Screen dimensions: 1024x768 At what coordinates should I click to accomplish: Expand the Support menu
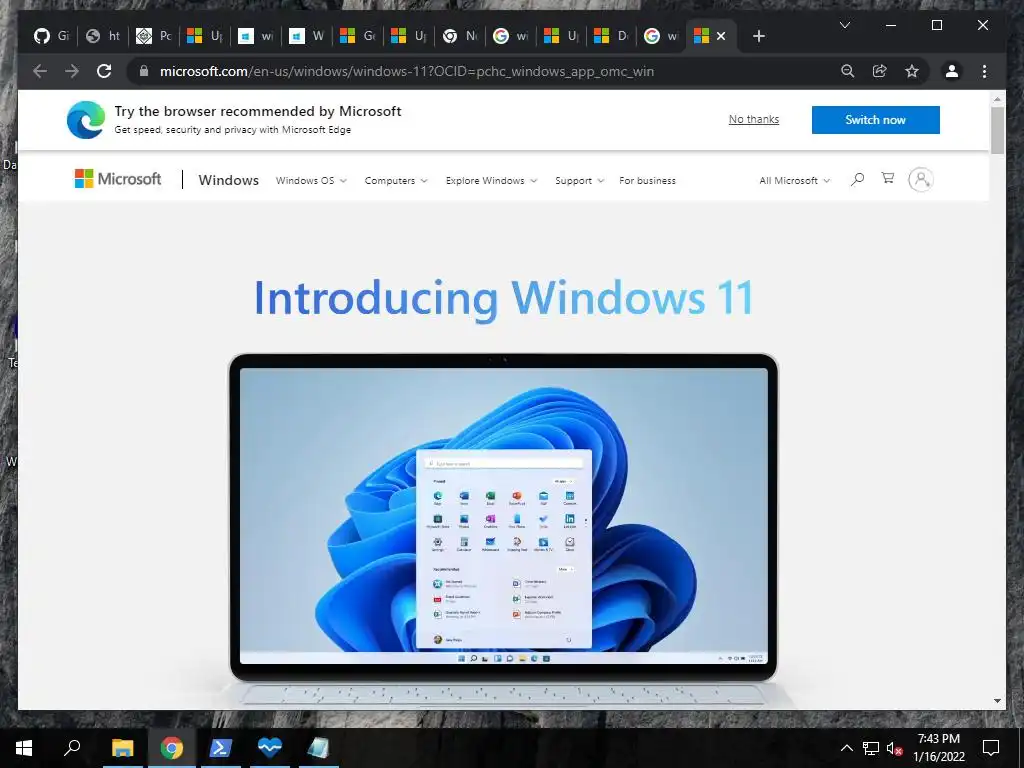click(579, 181)
